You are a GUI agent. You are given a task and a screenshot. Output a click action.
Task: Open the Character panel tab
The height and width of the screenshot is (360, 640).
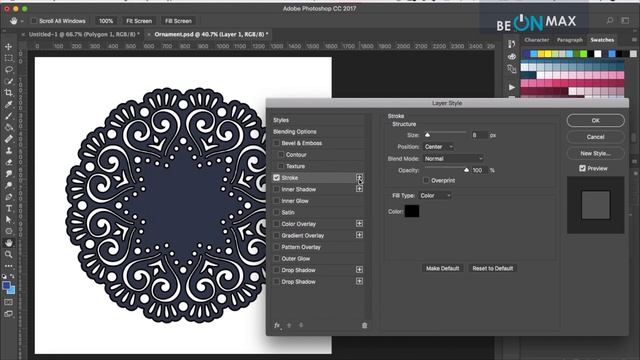coord(537,40)
